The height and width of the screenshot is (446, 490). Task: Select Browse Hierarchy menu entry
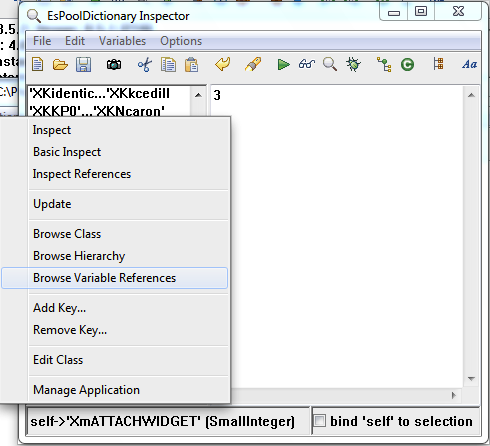click(115, 256)
